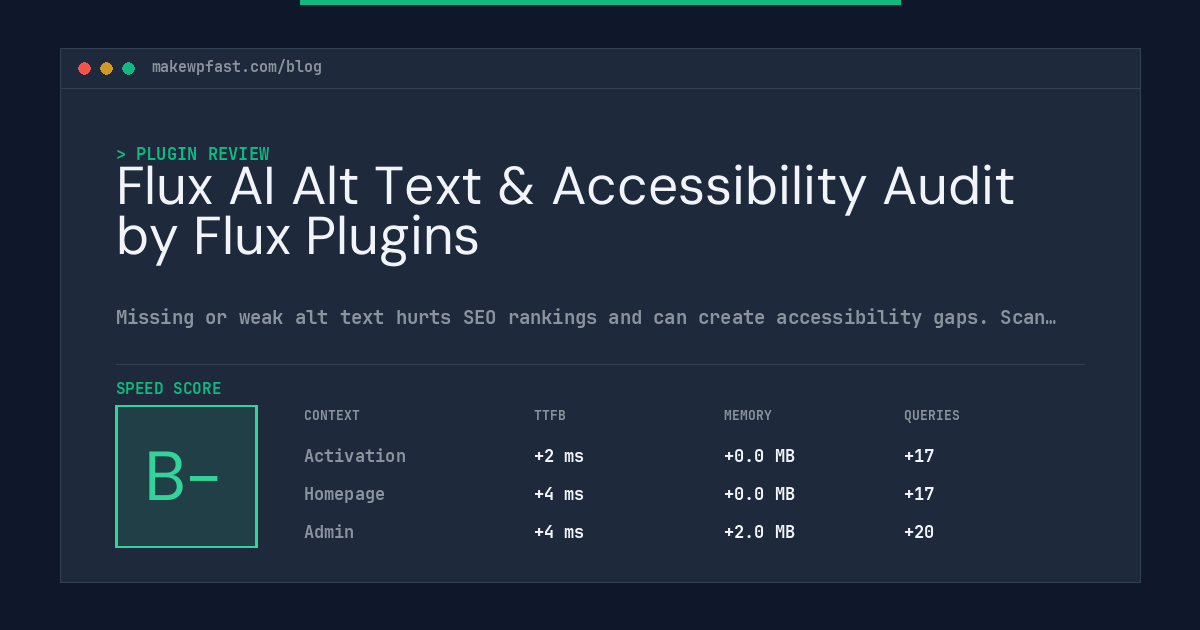Click Activation memory value +0.0 MB
This screenshot has width=1200, height=630.
(x=759, y=456)
